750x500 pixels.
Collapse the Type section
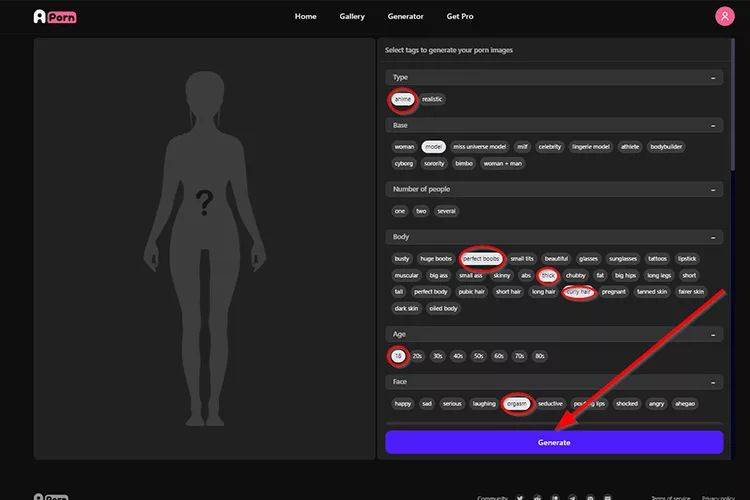click(x=713, y=78)
